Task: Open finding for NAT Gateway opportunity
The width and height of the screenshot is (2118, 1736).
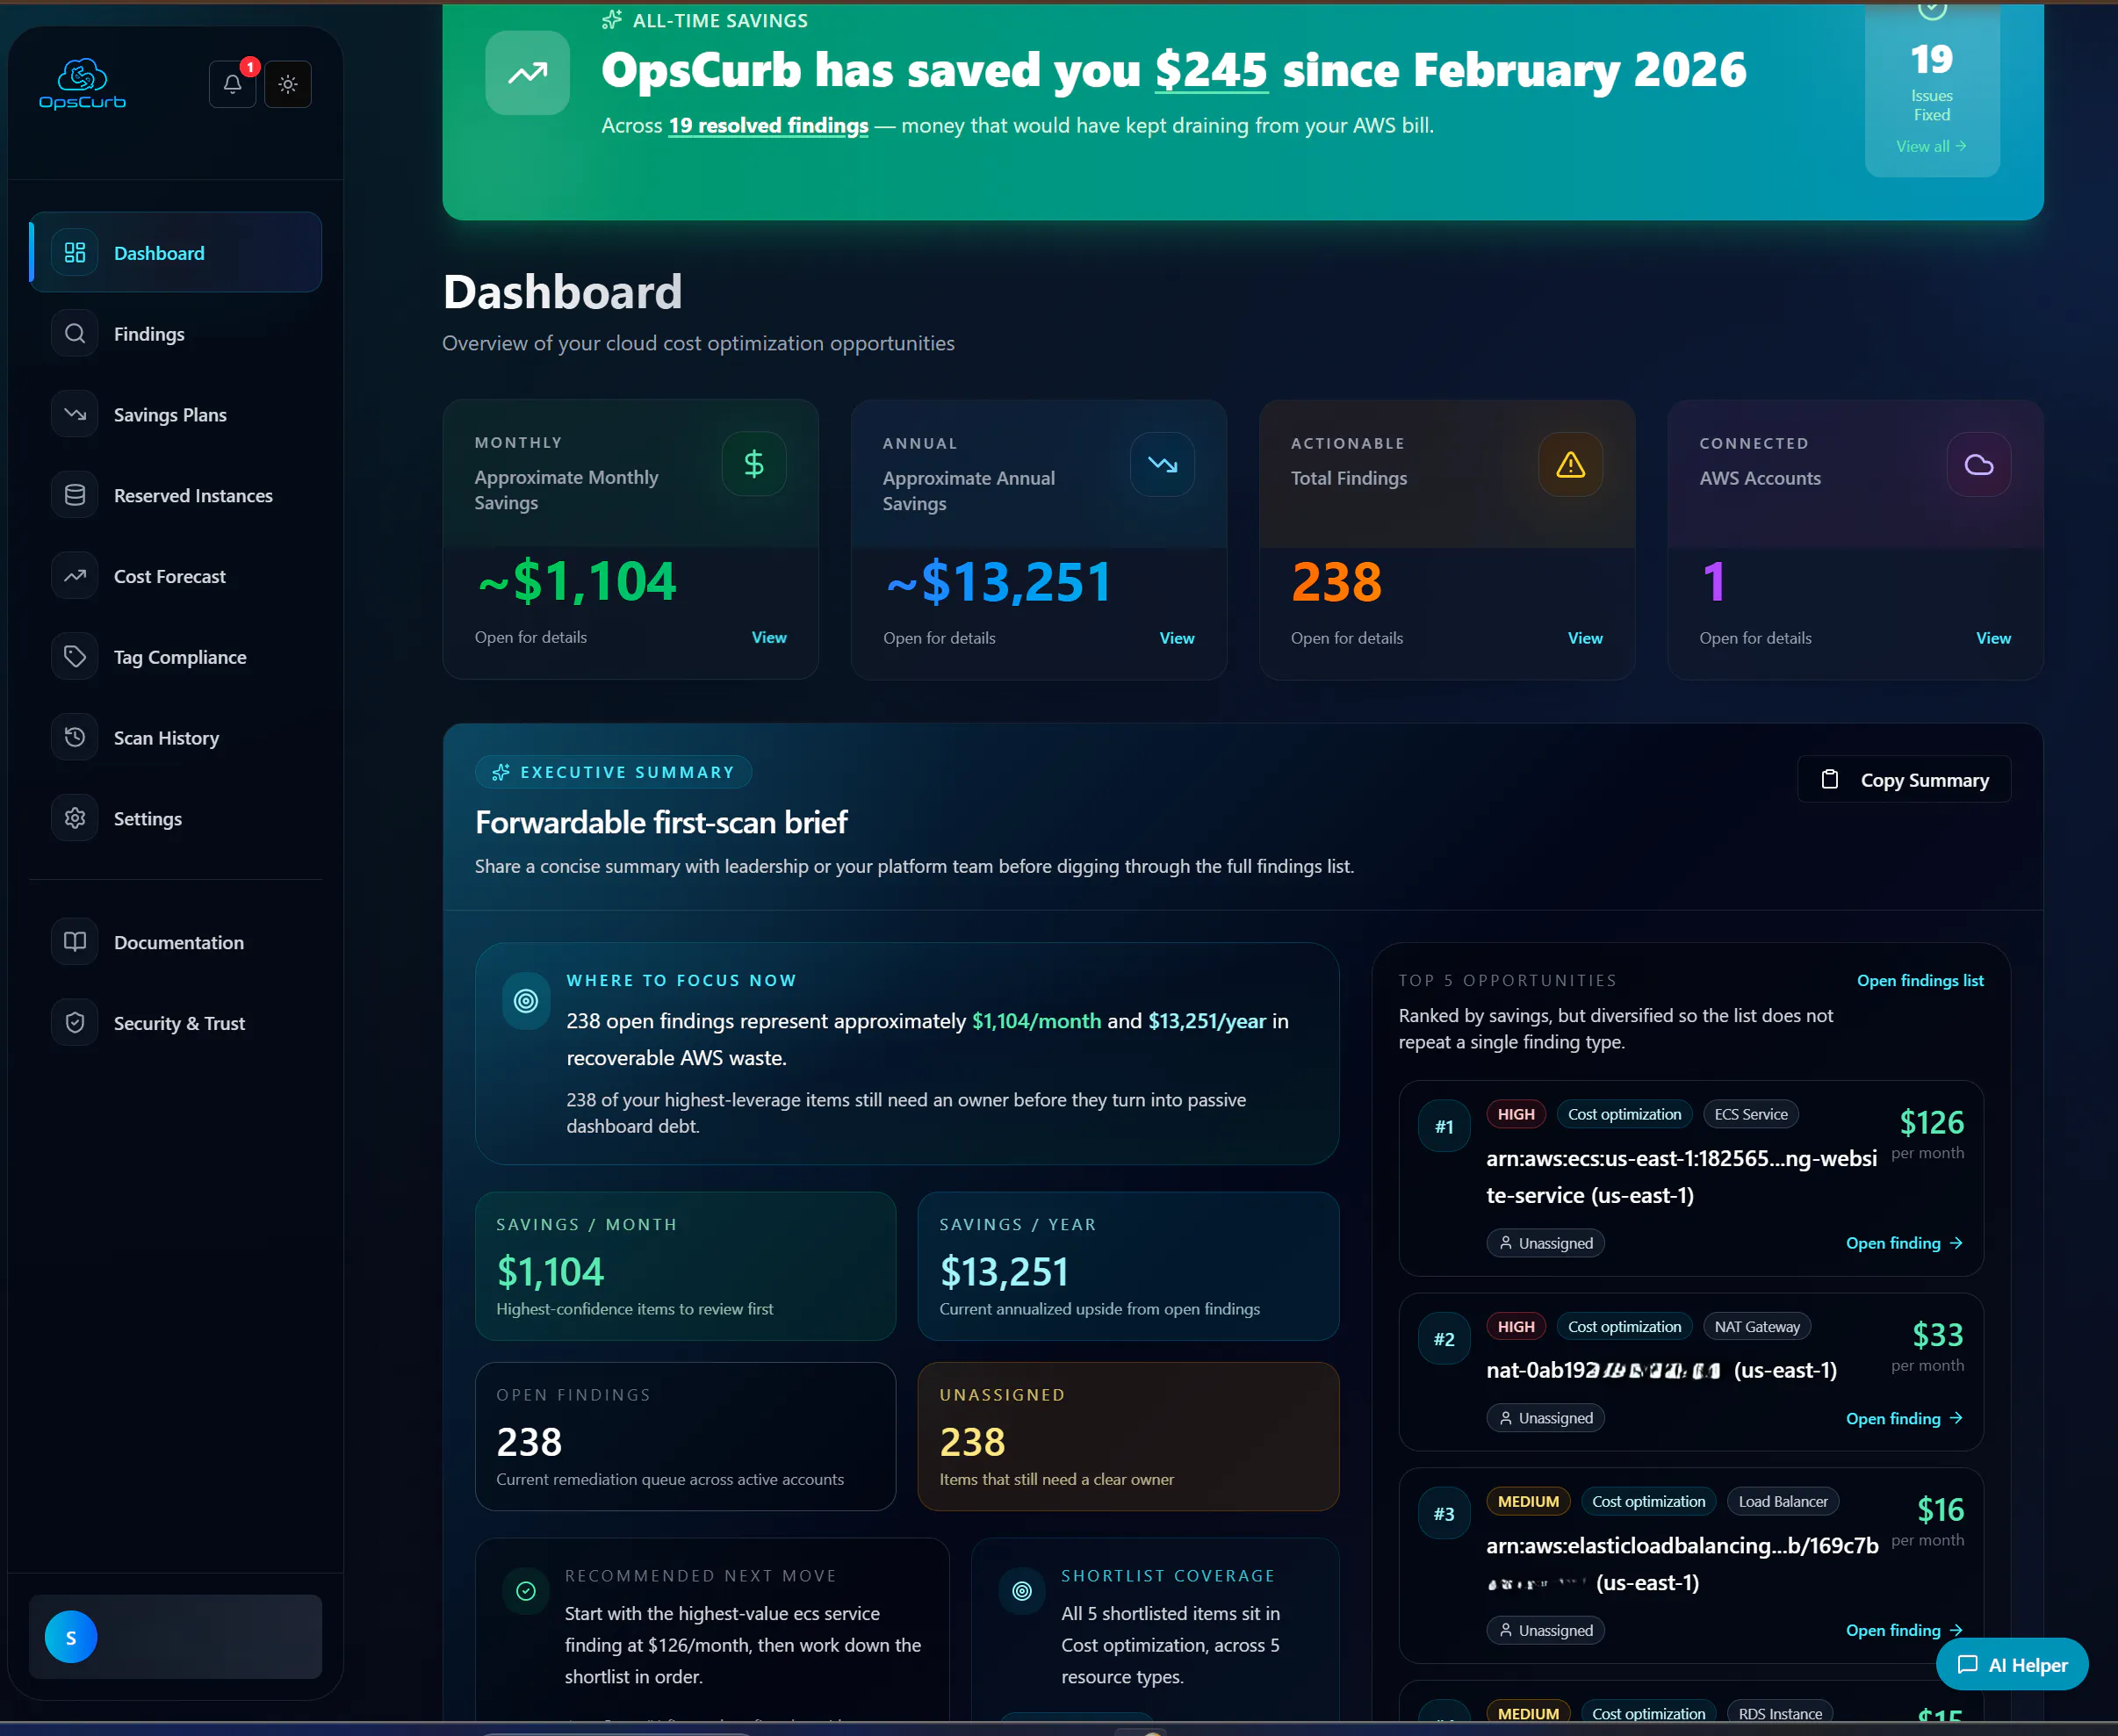Action: (x=1904, y=1418)
